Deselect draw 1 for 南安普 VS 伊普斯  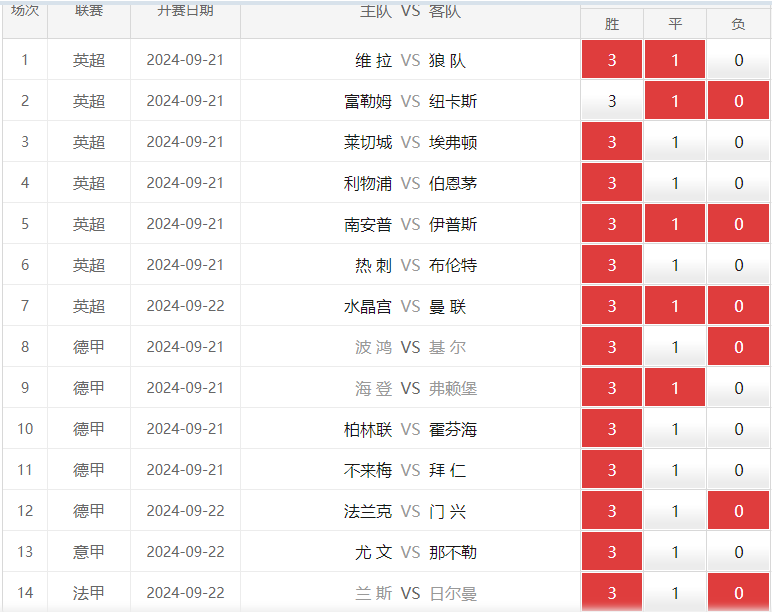pyautogui.click(x=675, y=224)
